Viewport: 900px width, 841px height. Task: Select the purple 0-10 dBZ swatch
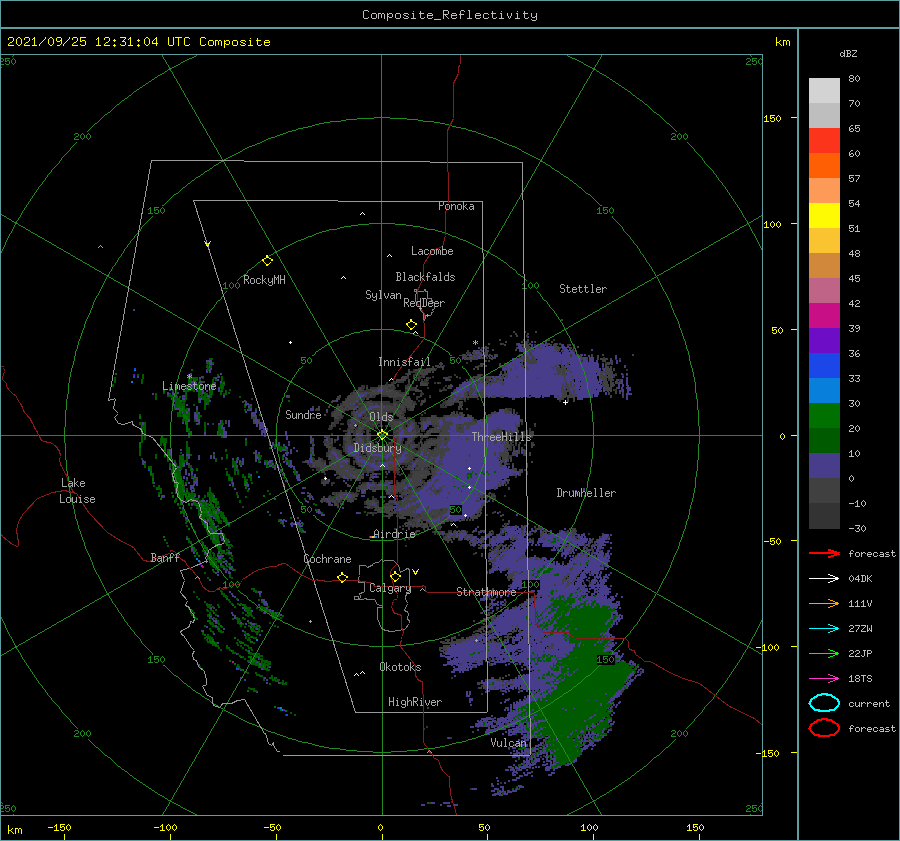(x=824, y=466)
